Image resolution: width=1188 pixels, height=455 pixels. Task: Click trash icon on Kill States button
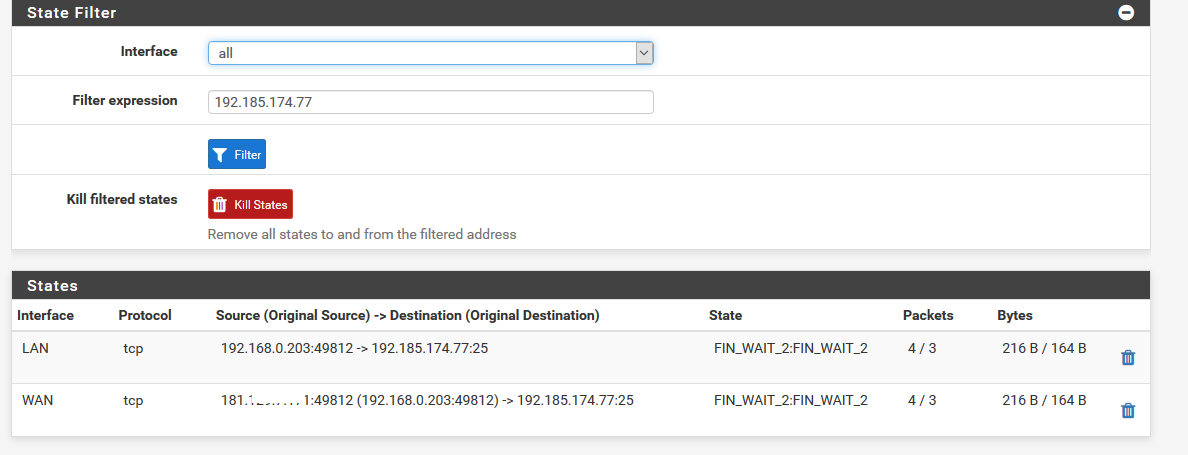click(220, 204)
